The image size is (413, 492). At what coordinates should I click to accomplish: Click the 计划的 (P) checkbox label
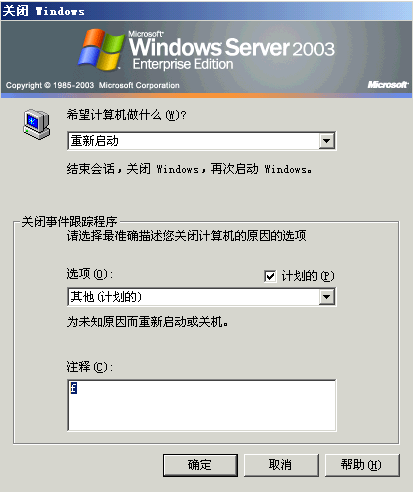point(308,276)
